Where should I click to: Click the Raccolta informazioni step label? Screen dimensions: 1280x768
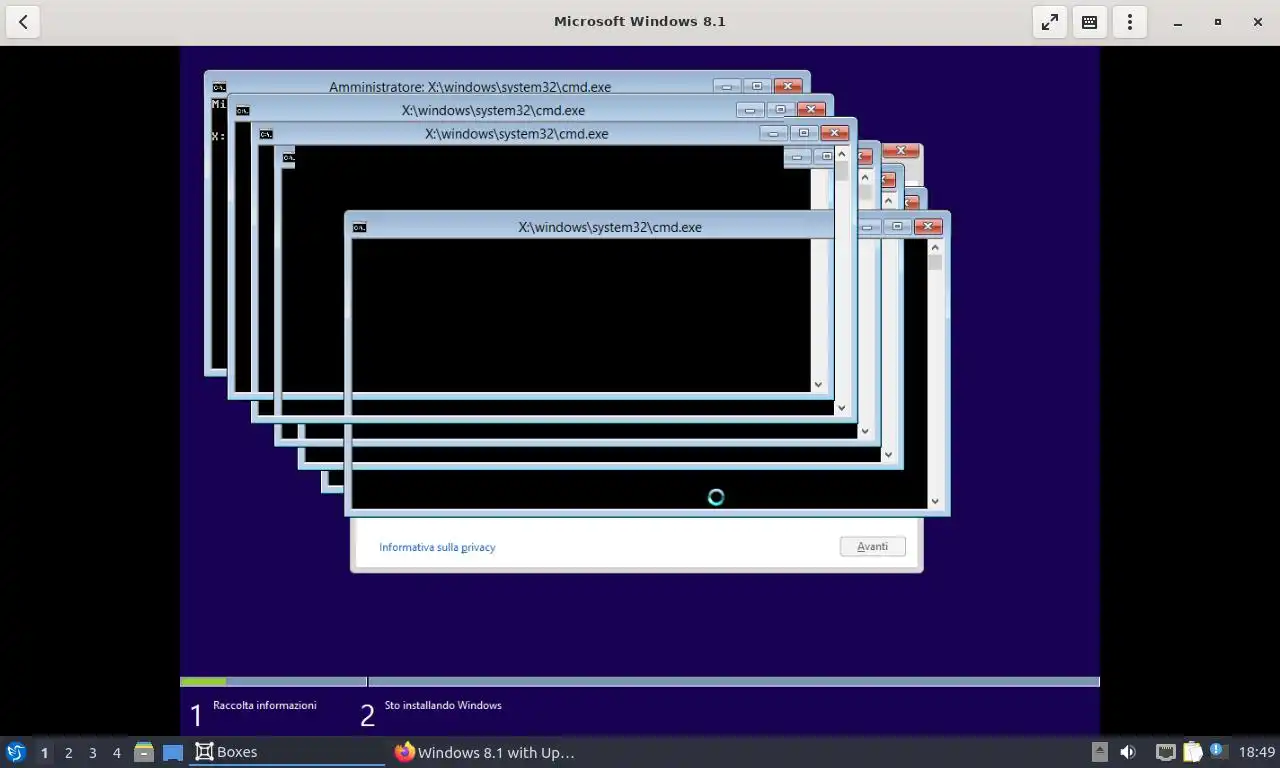pos(264,705)
